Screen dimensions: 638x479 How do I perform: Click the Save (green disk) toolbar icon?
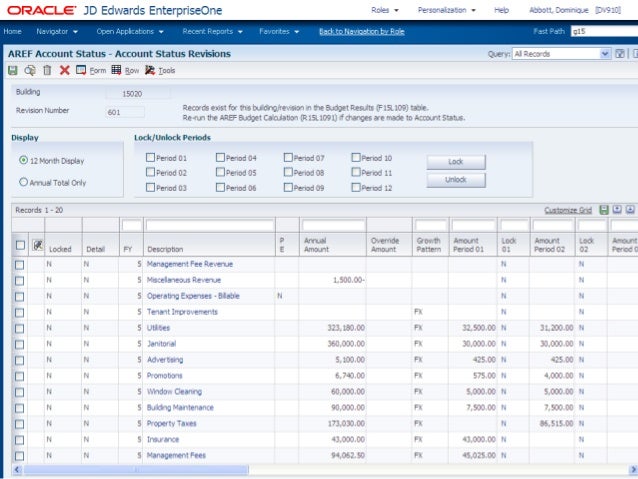[13, 70]
